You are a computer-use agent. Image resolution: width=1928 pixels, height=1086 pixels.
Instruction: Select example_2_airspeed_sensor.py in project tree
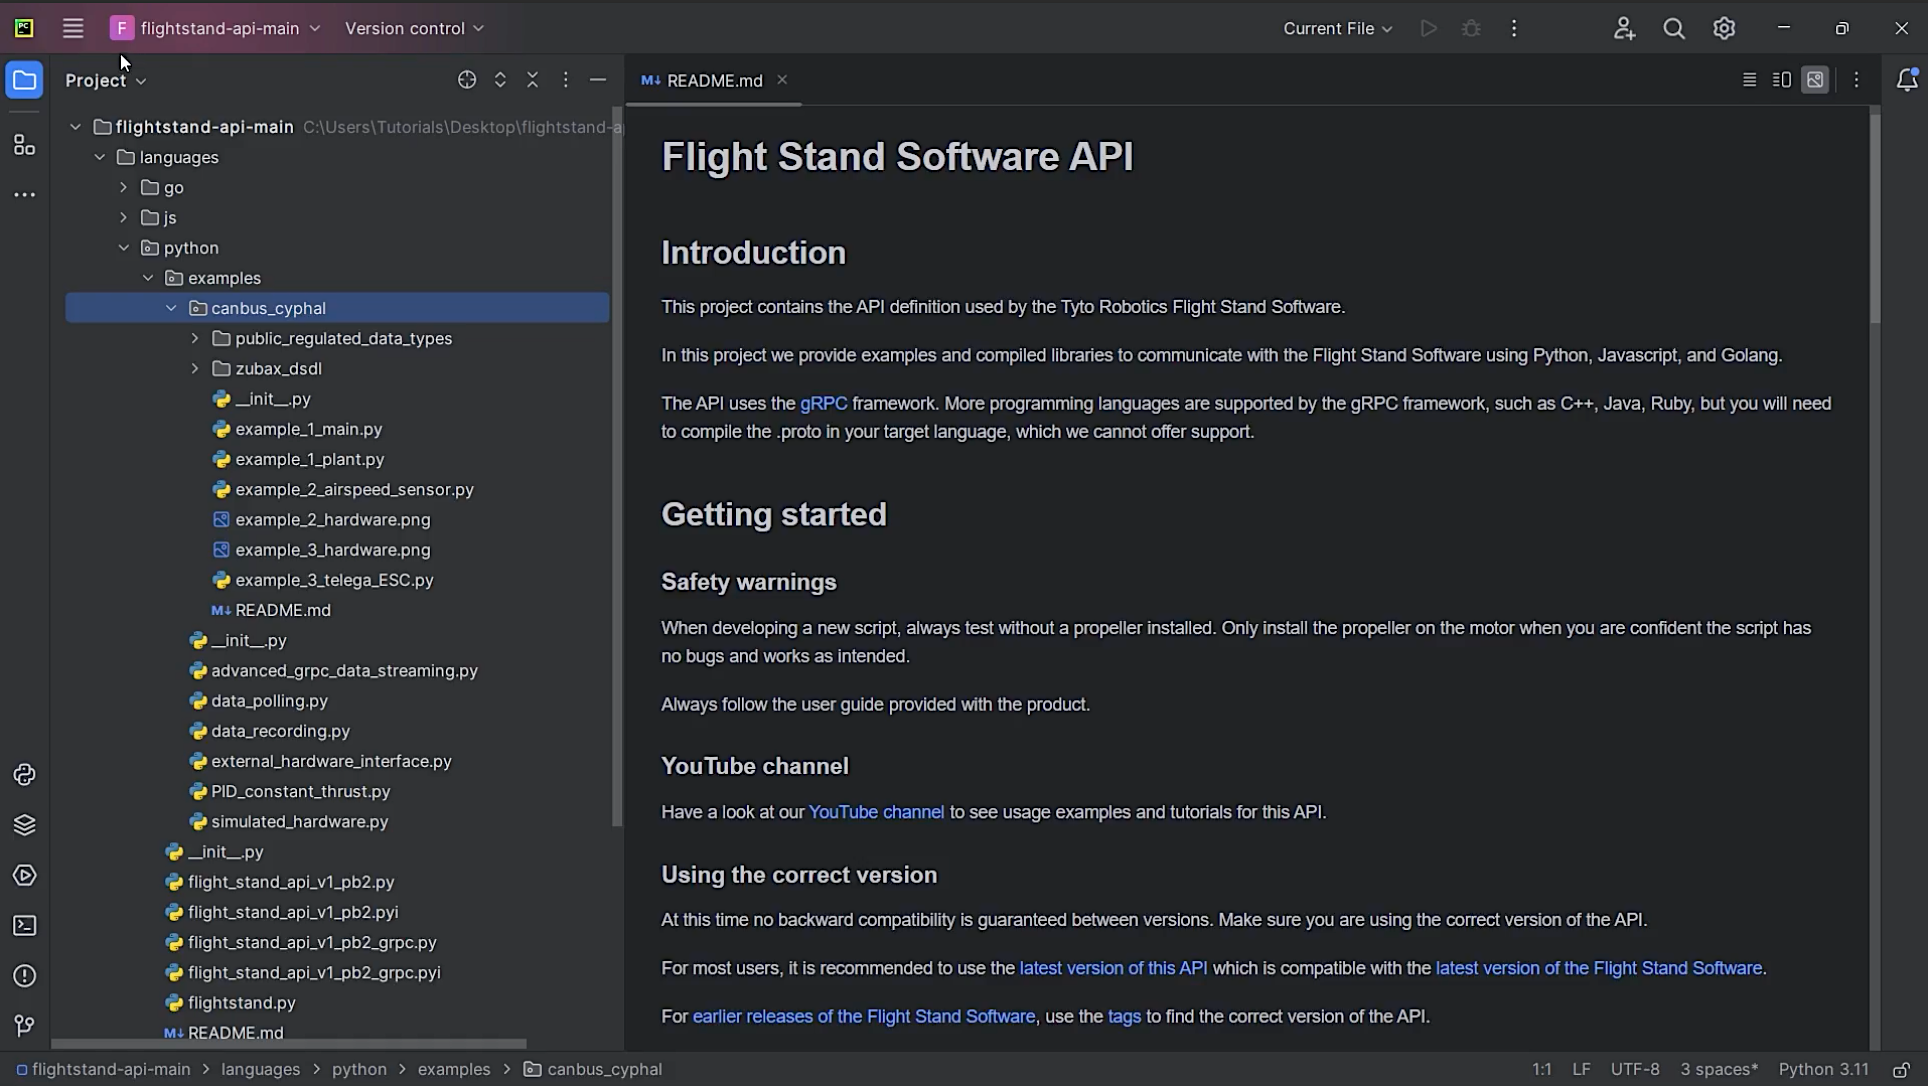[354, 489]
